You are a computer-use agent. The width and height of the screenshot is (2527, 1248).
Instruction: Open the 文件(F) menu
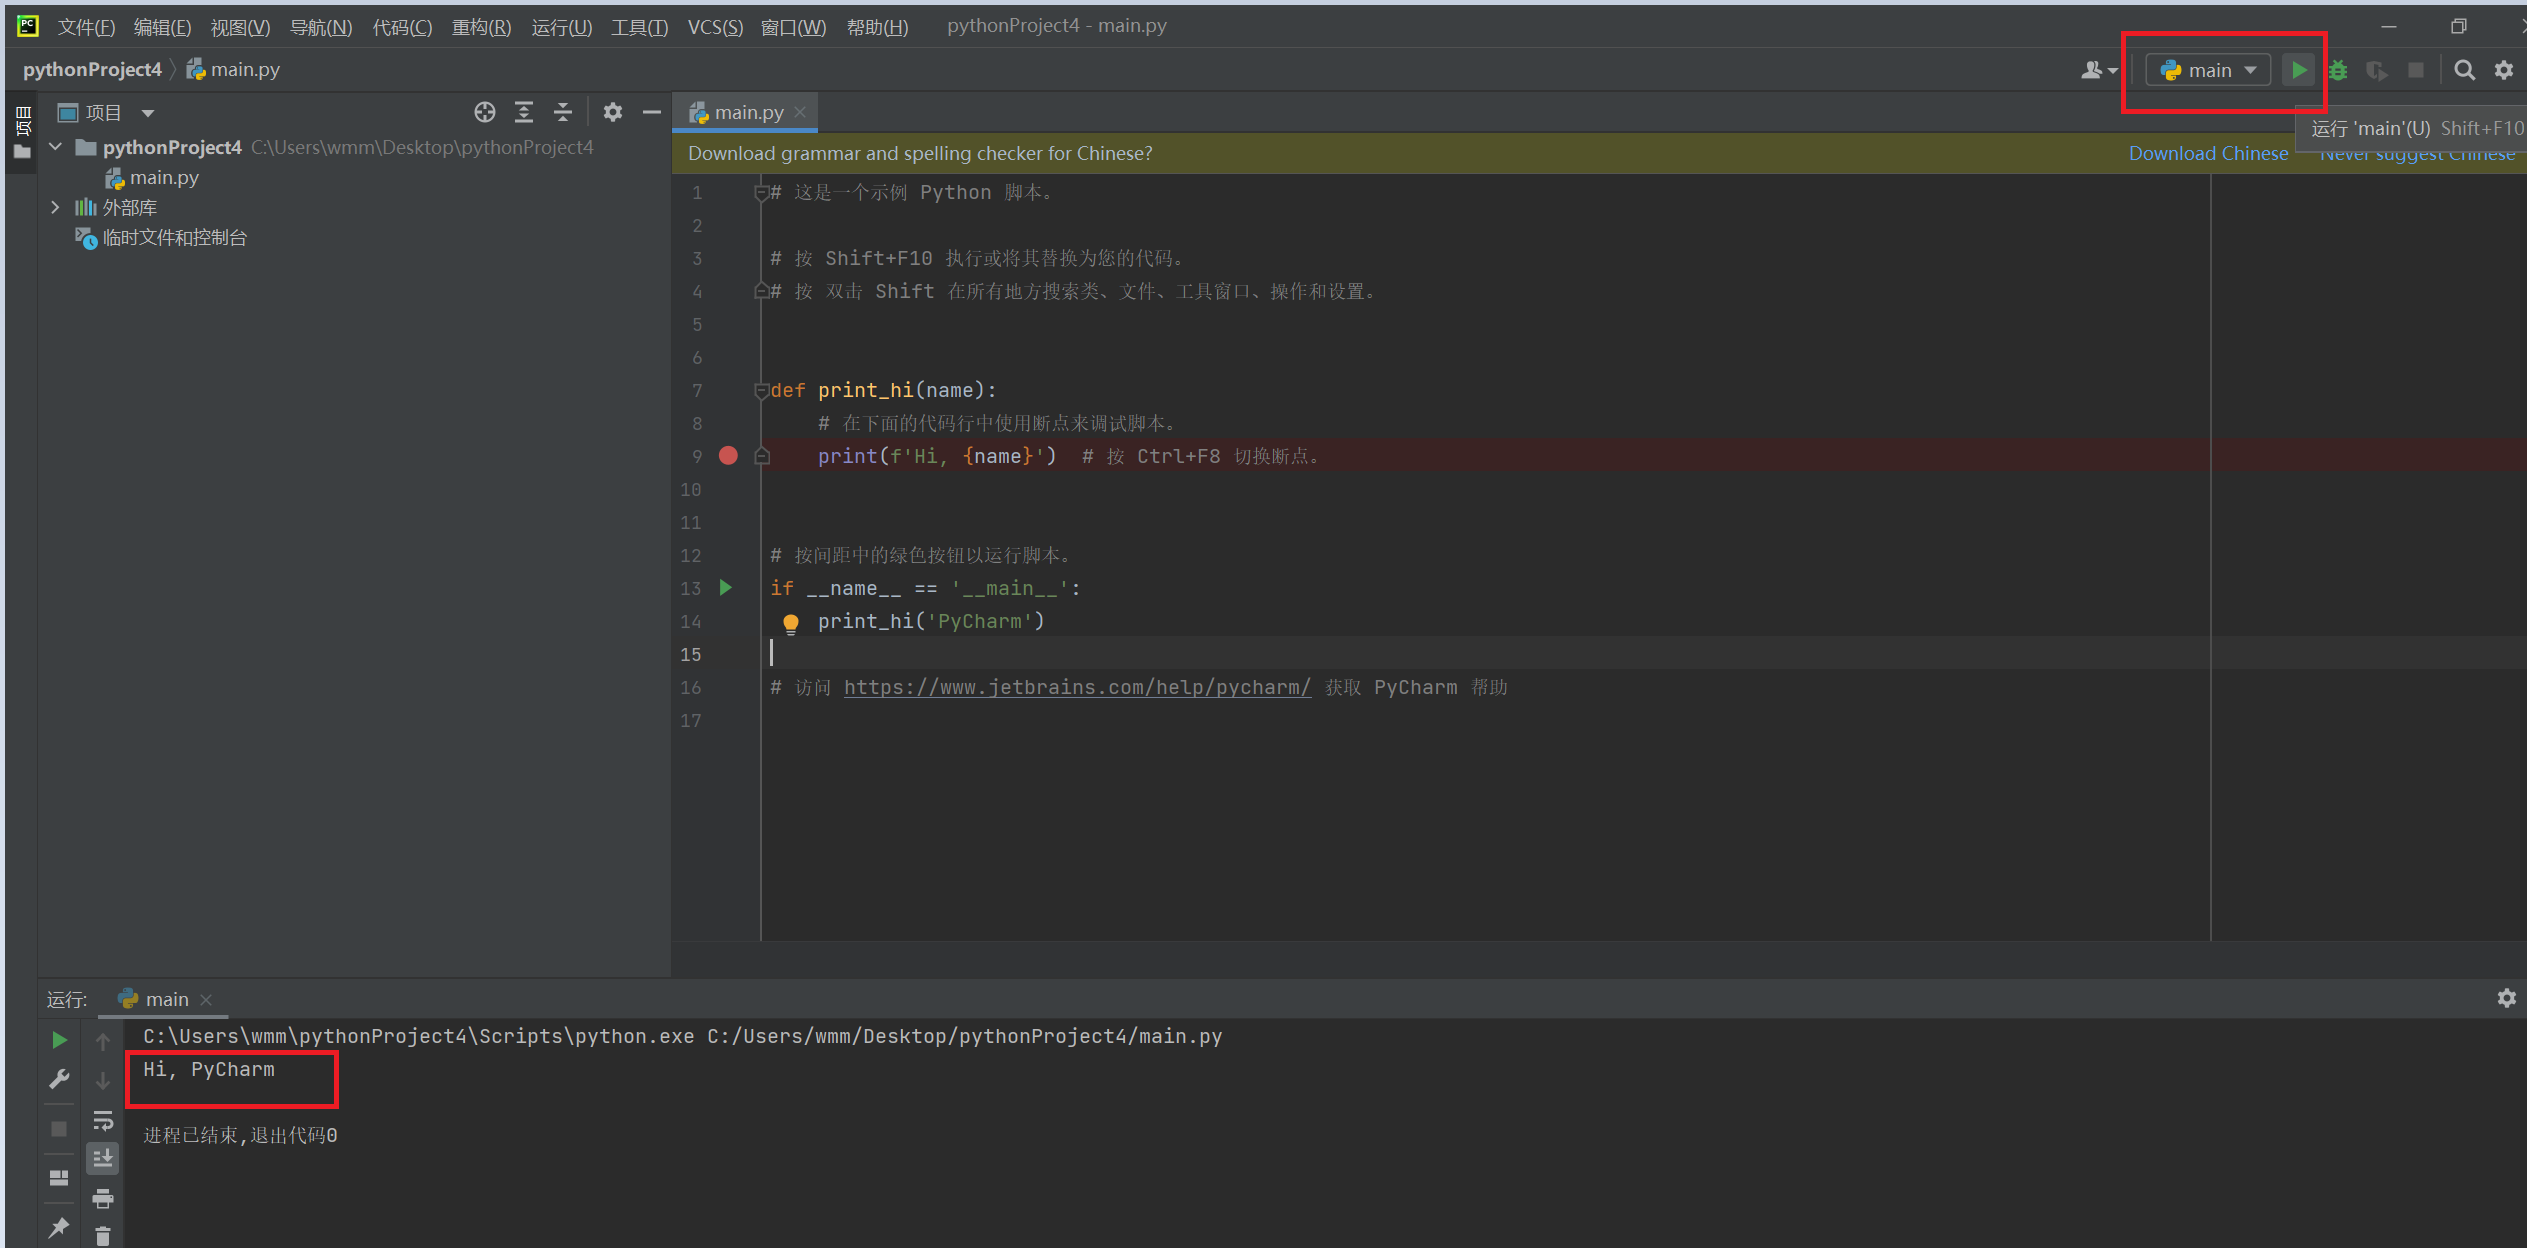(86, 27)
